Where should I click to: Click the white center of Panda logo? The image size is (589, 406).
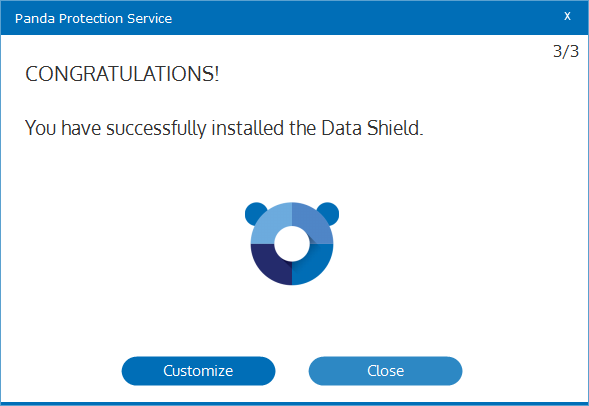292,244
